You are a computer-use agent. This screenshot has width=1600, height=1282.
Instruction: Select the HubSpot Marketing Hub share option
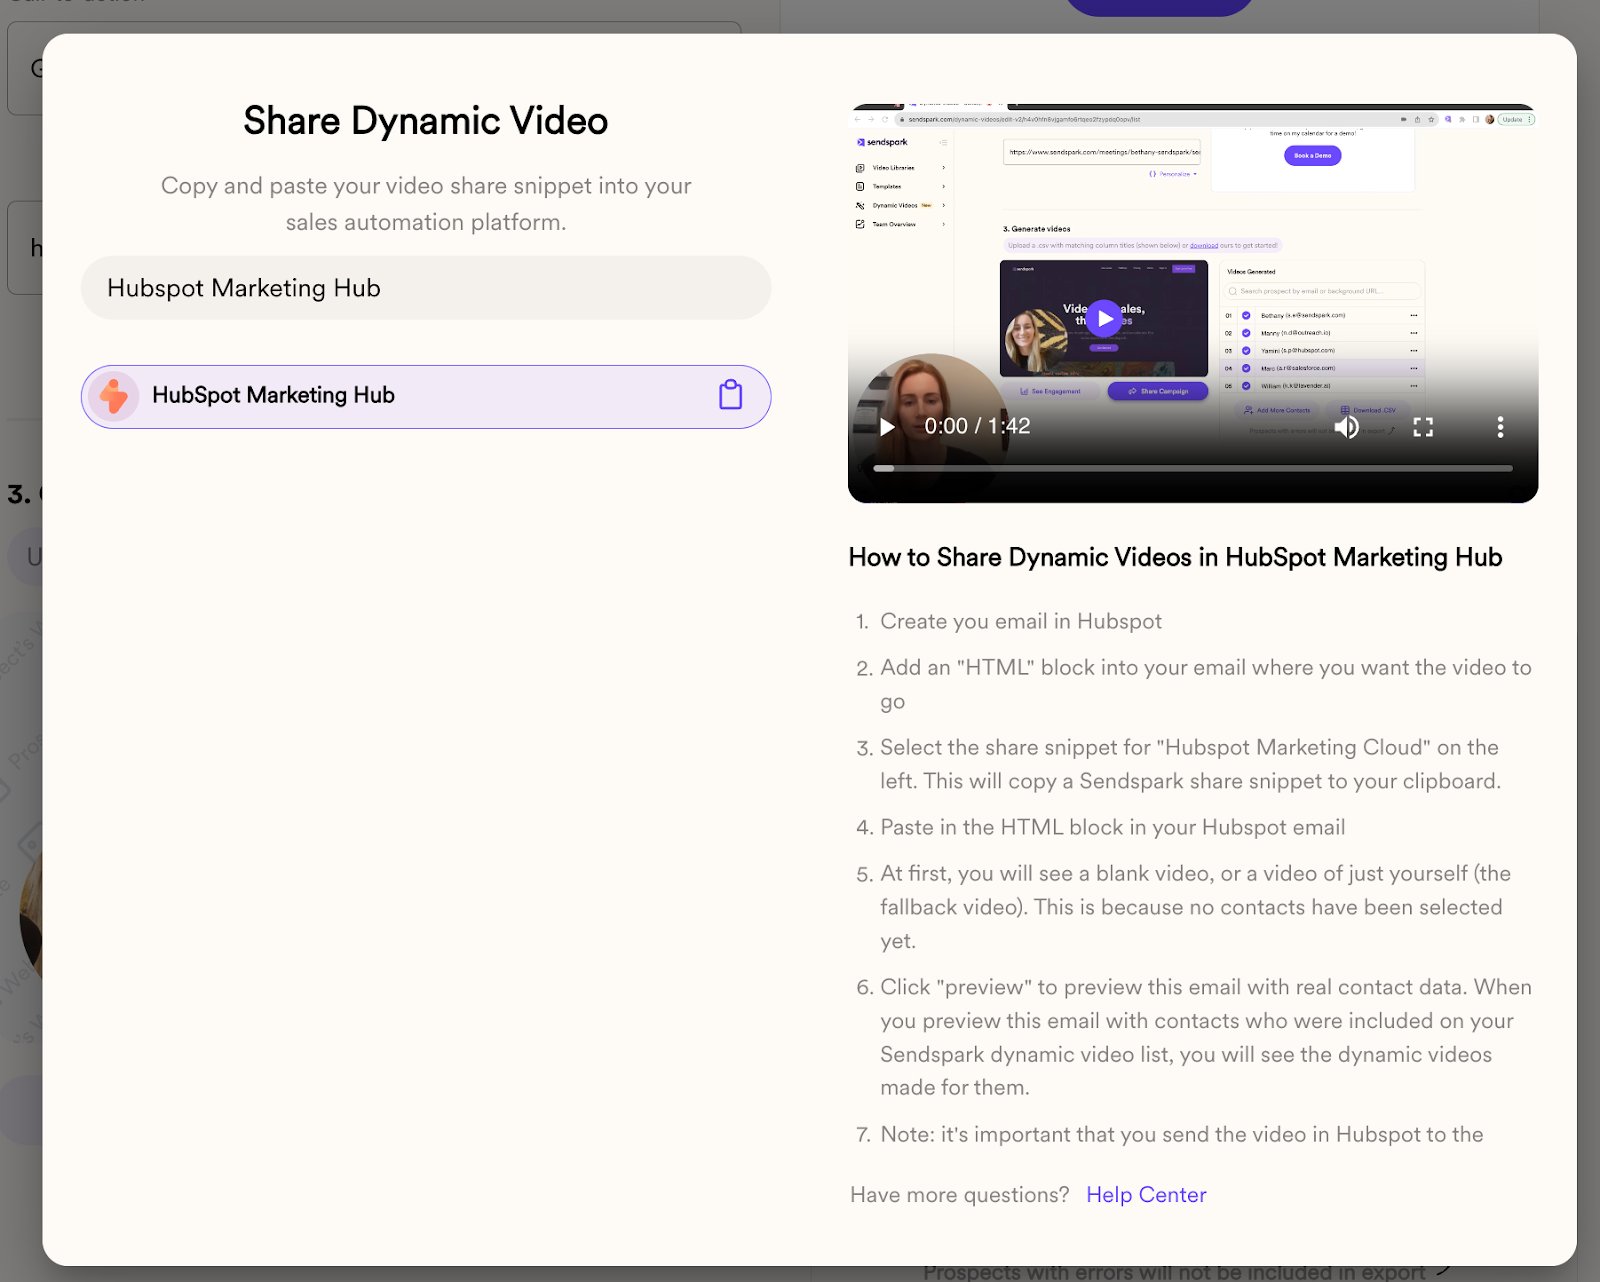pyautogui.click(x=426, y=397)
